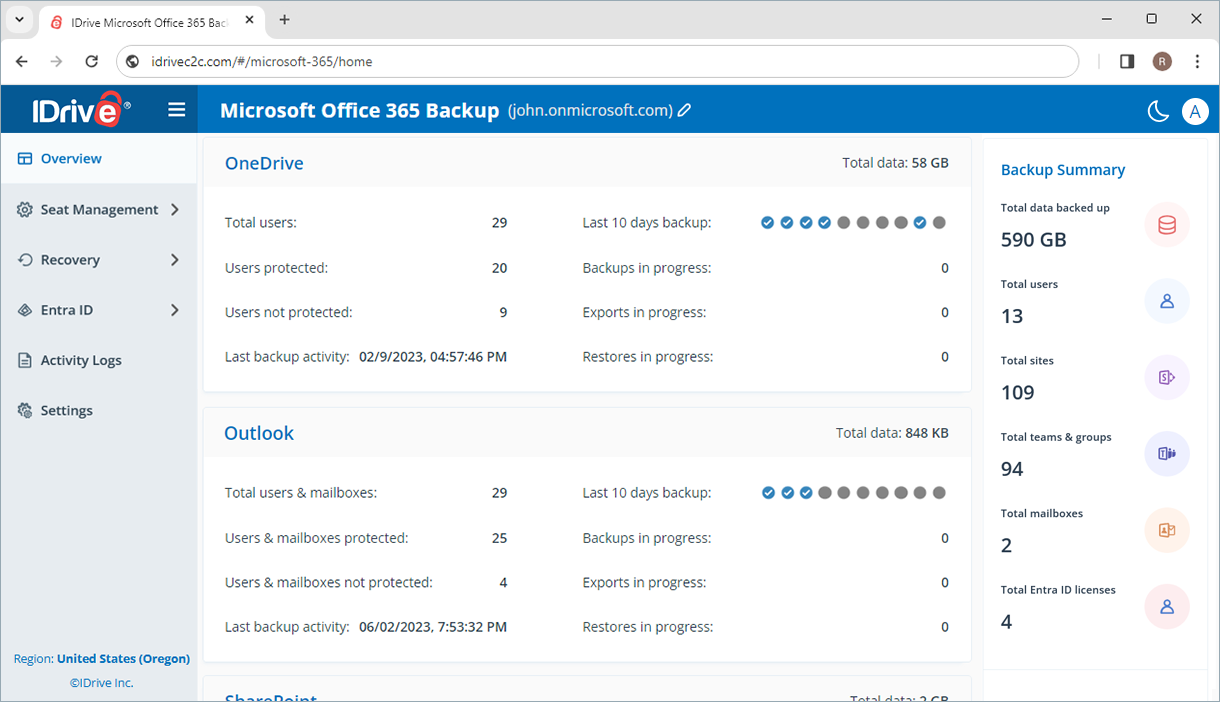Click the Users & mailboxes protected value 25
1220x702 pixels.
[x=499, y=538]
